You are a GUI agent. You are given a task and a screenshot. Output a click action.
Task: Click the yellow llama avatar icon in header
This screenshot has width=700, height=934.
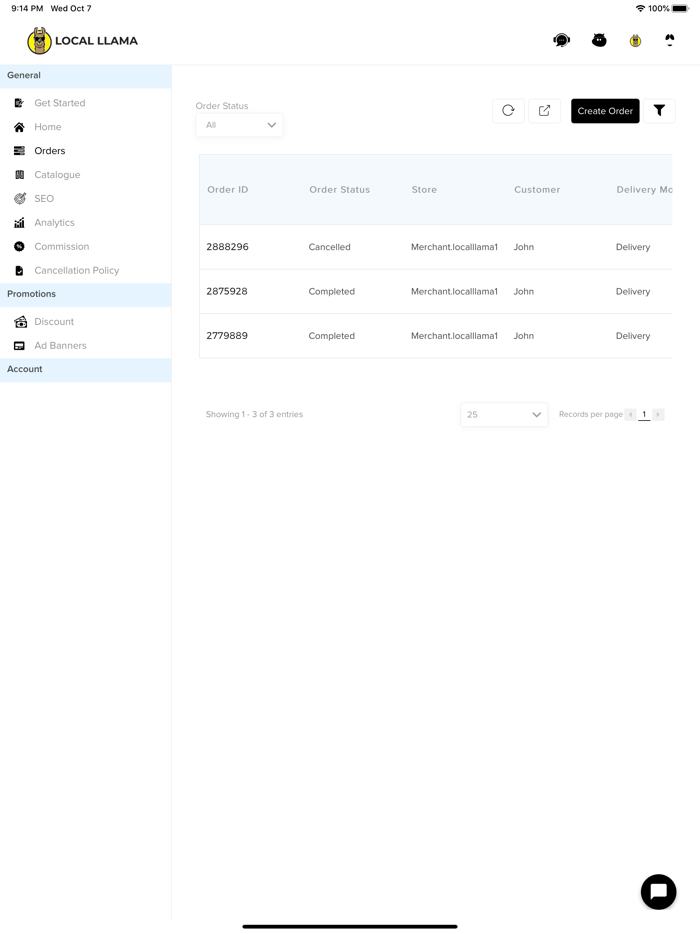pos(635,41)
